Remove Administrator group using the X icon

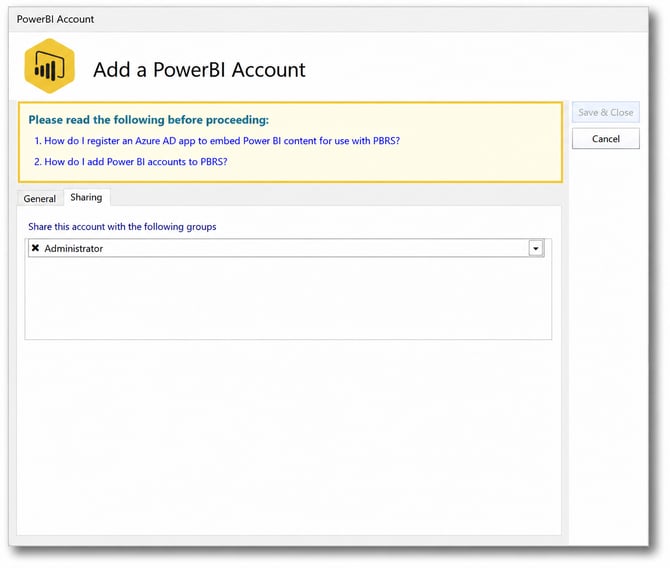tap(35, 248)
